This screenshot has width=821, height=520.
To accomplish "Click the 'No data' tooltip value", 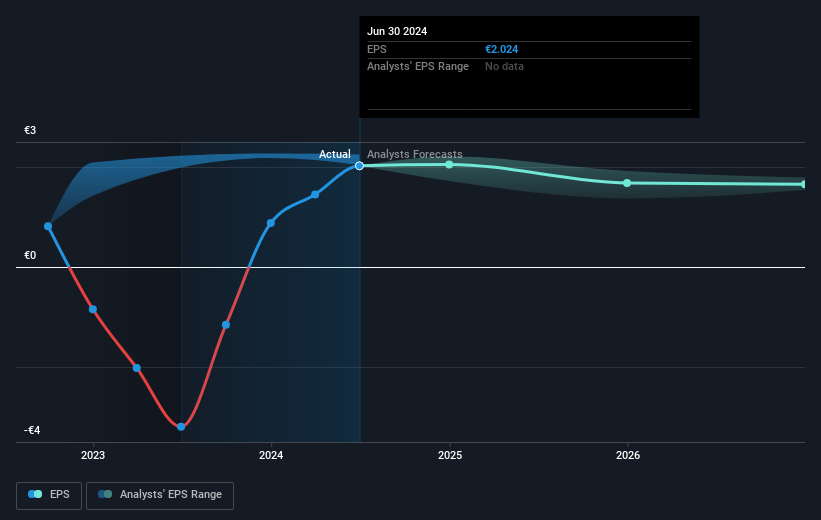I will pos(504,66).
